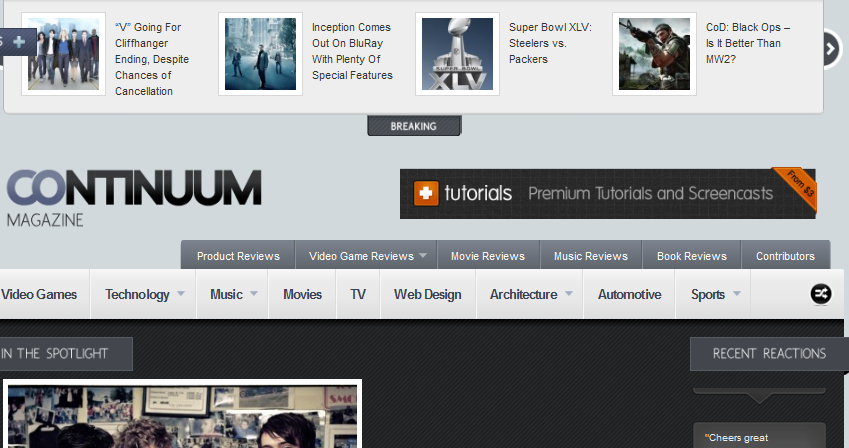
Task: Click the IN THE SPOTLIGHT heading
Action: tap(64, 354)
